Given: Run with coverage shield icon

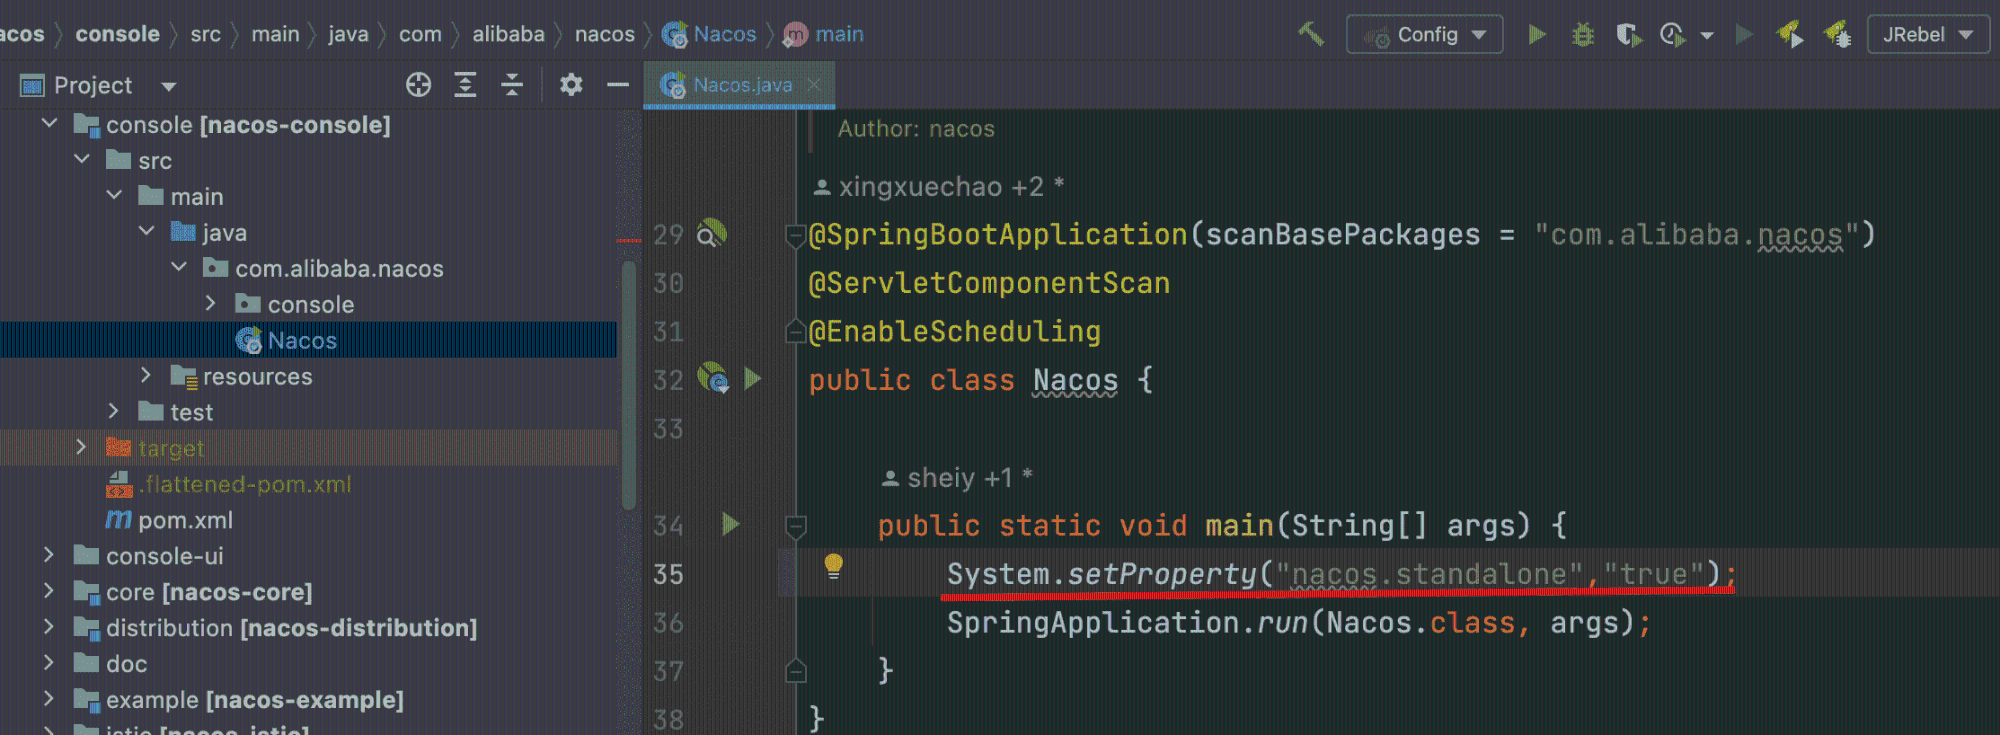Looking at the screenshot, I should coord(1629,35).
